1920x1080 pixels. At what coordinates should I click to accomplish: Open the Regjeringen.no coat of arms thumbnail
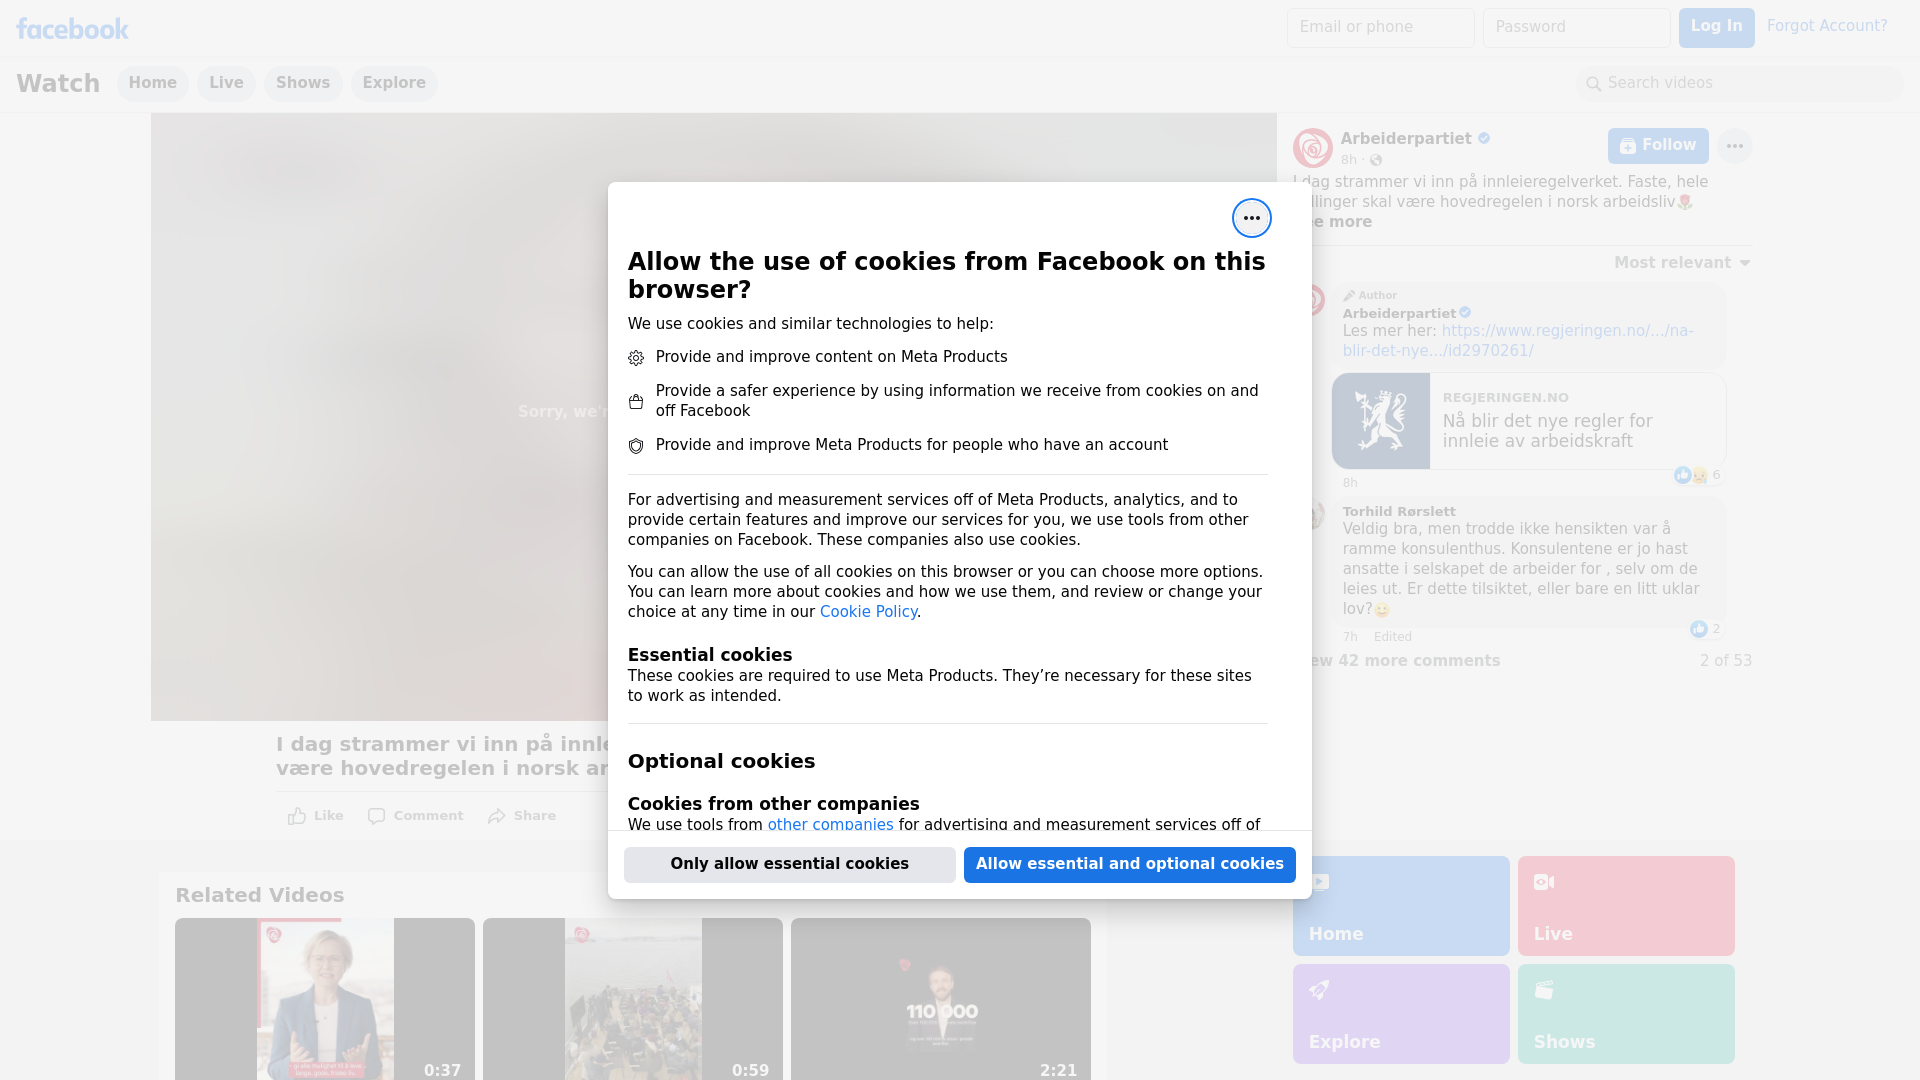(x=1380, y=421)
